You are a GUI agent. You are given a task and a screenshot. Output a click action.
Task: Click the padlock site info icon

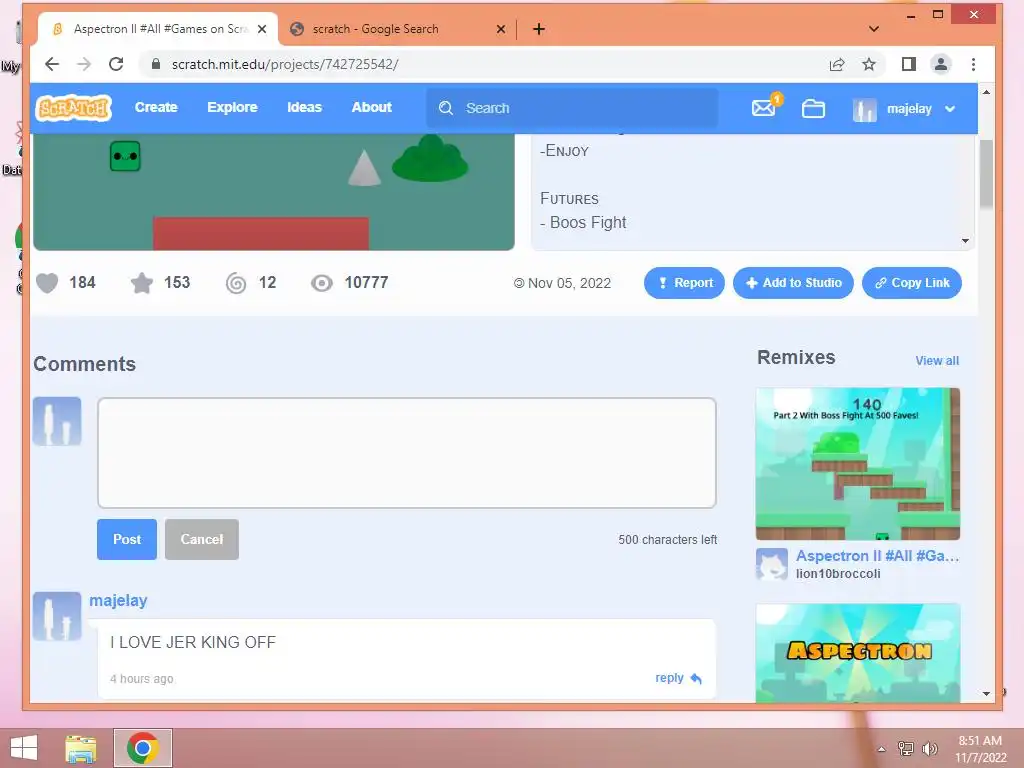click(x=155, y=64)
